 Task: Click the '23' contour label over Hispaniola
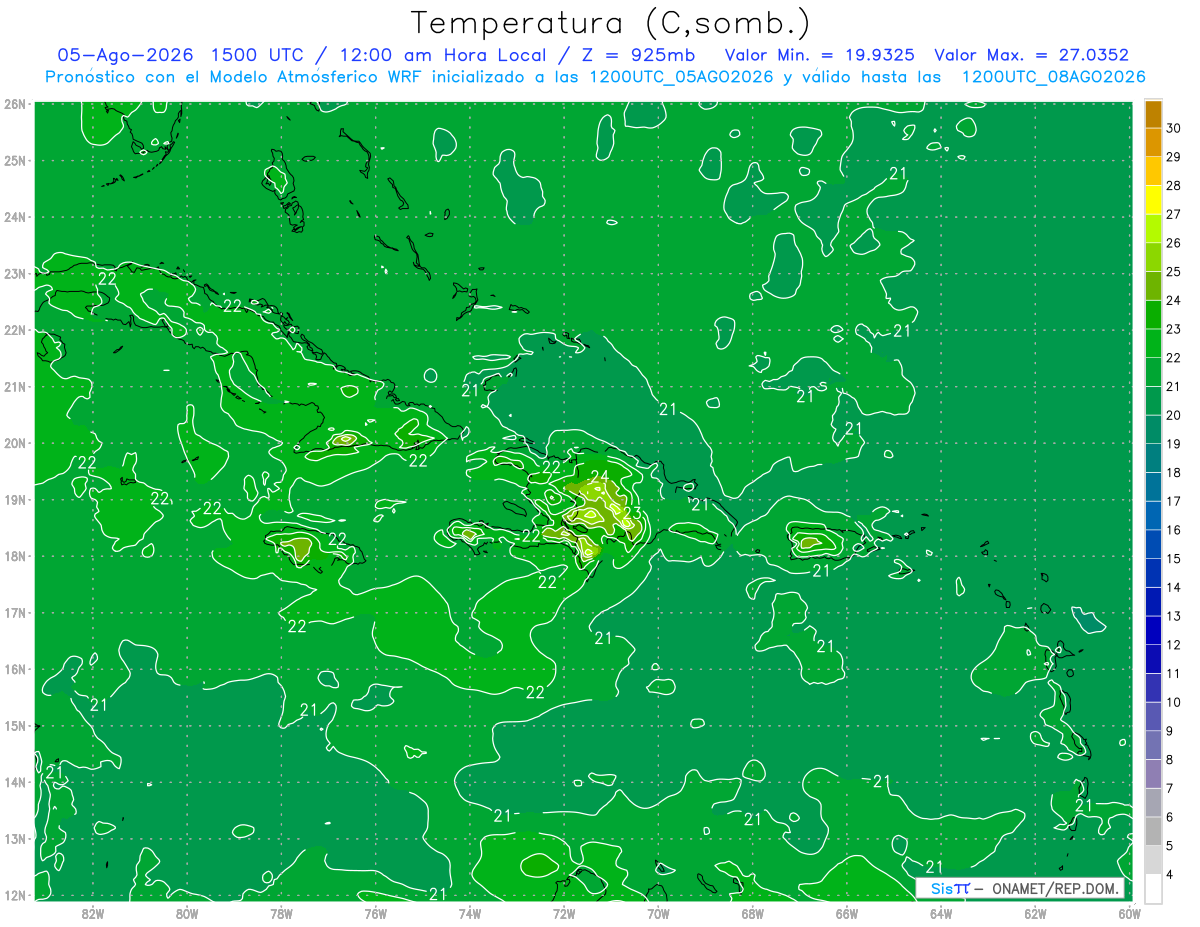click(x=632, y=514)
